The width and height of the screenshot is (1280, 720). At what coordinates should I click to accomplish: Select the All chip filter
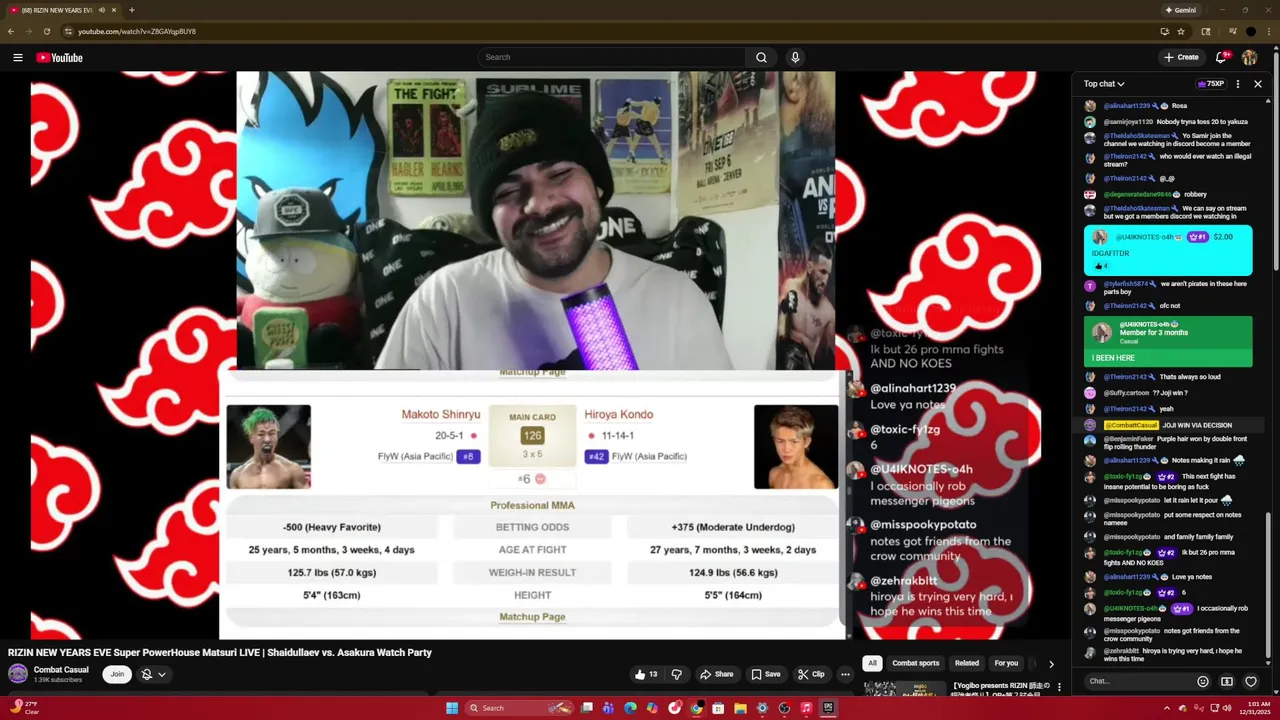coord(872,663)
